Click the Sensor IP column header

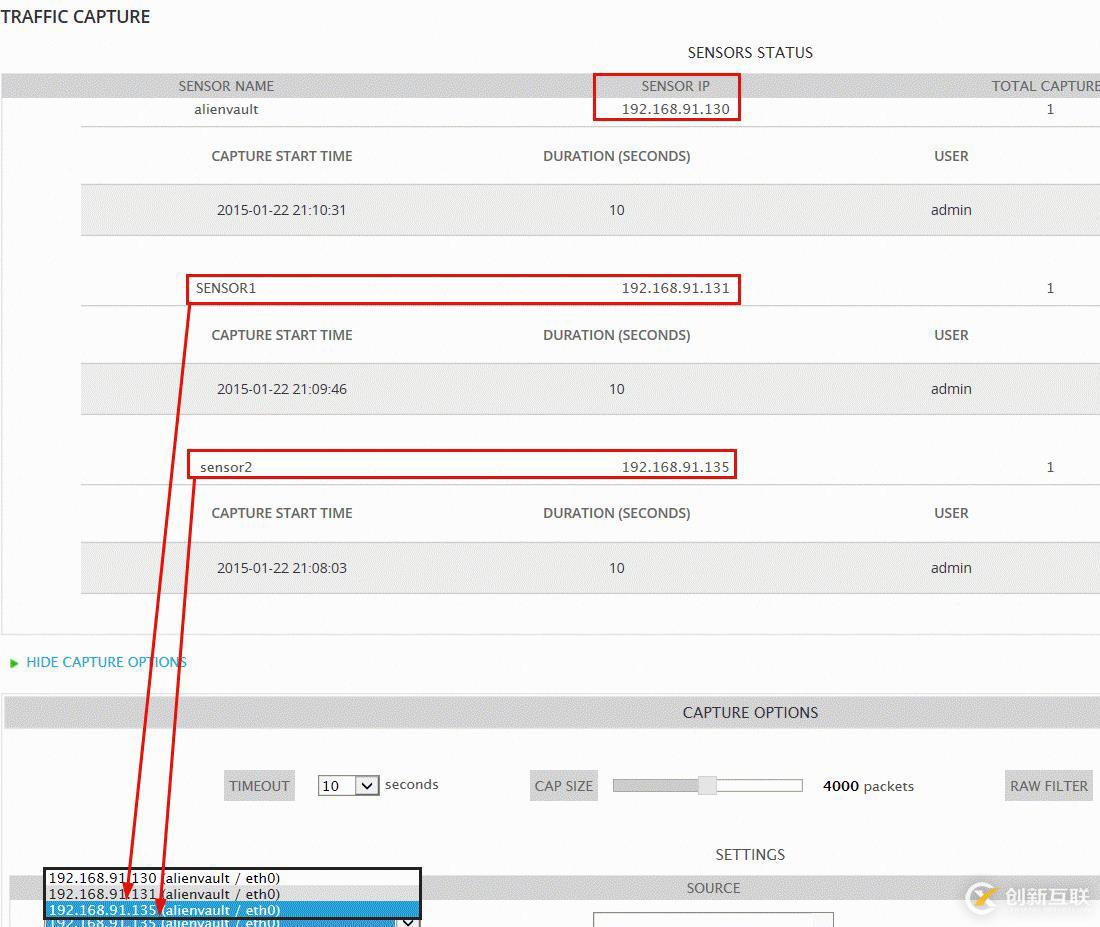(675, 86)
